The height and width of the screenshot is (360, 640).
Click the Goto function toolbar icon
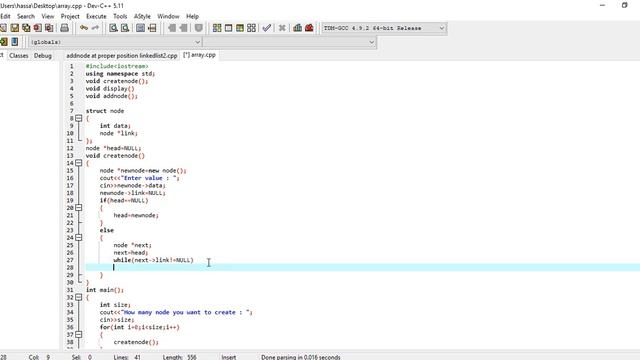click(x=140, y=28)
